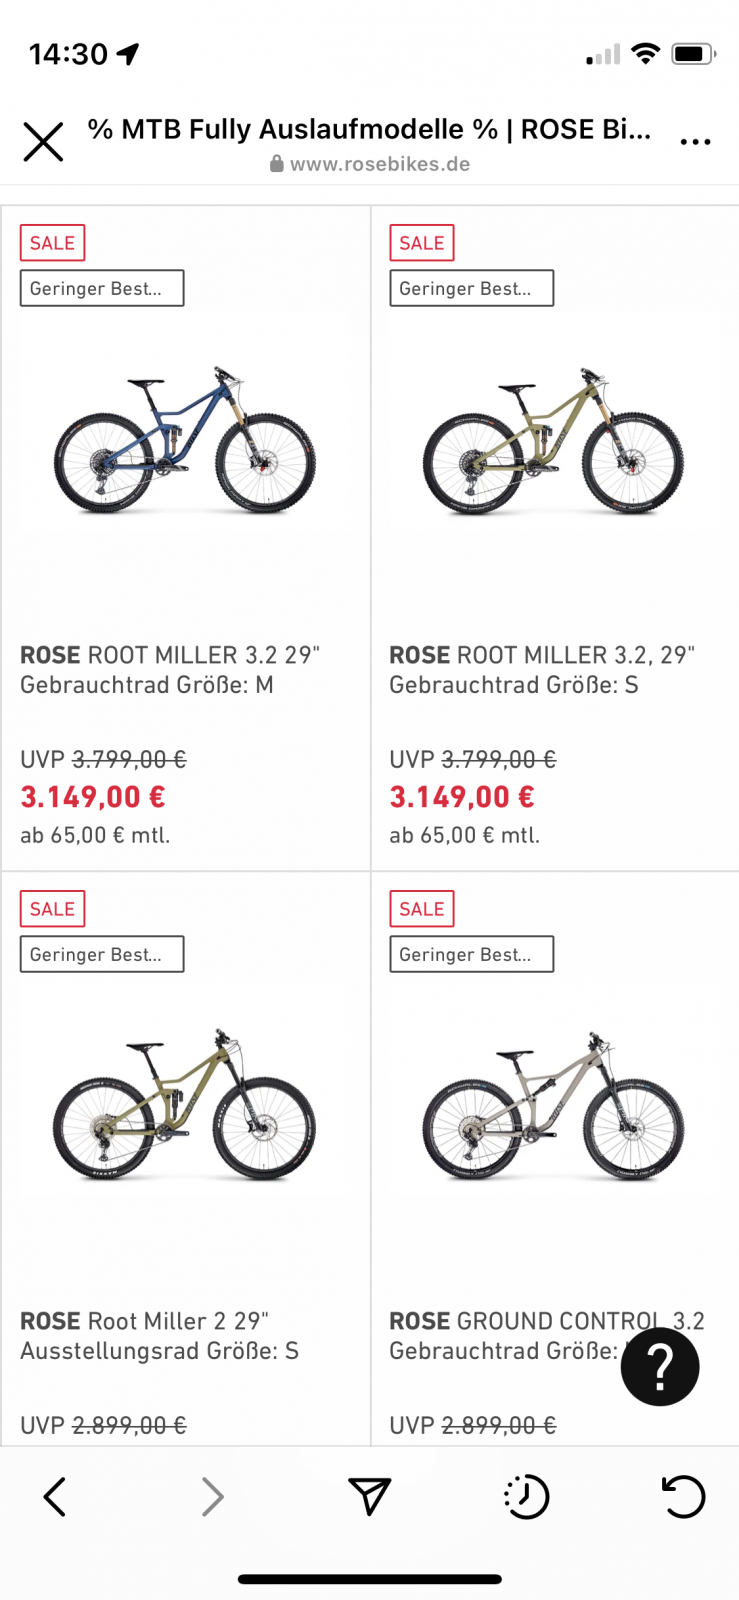This screenshot has width=739, height=1600.
Task: Tap the www.rosebikes.de address bar
Action: pos(370,164)
